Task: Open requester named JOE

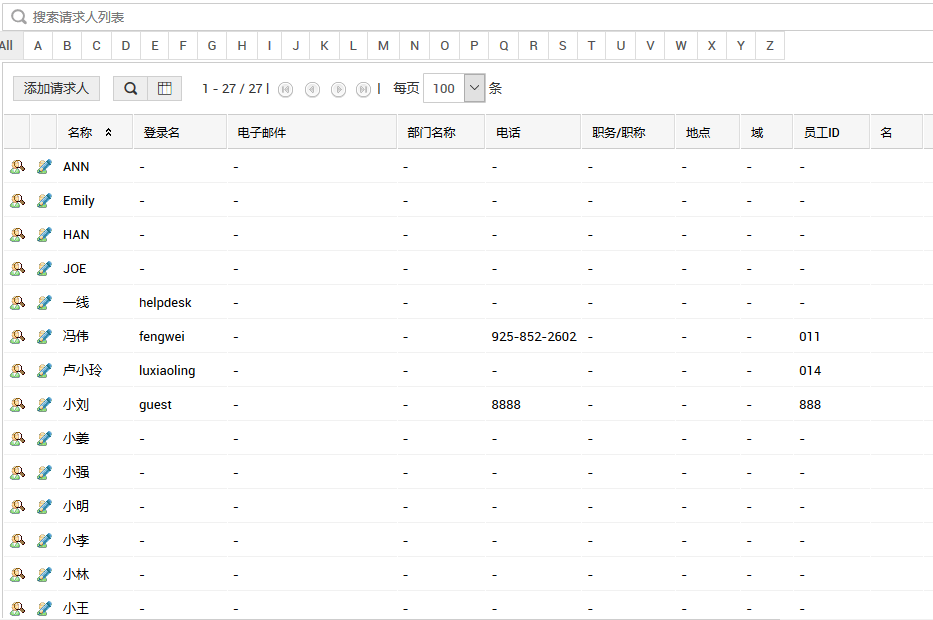Action: click(x=75, y=268)
